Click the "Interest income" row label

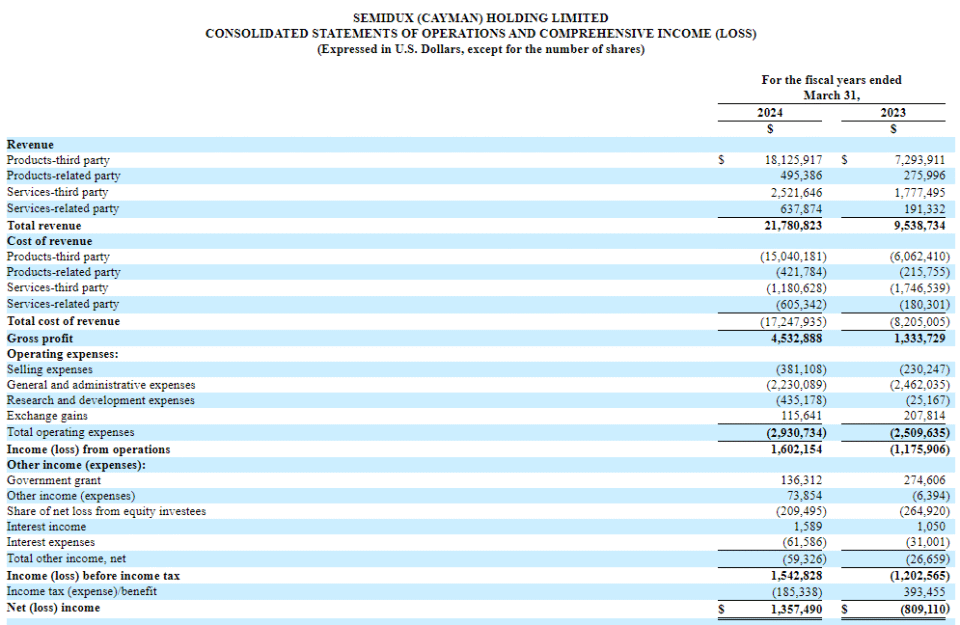47,527
